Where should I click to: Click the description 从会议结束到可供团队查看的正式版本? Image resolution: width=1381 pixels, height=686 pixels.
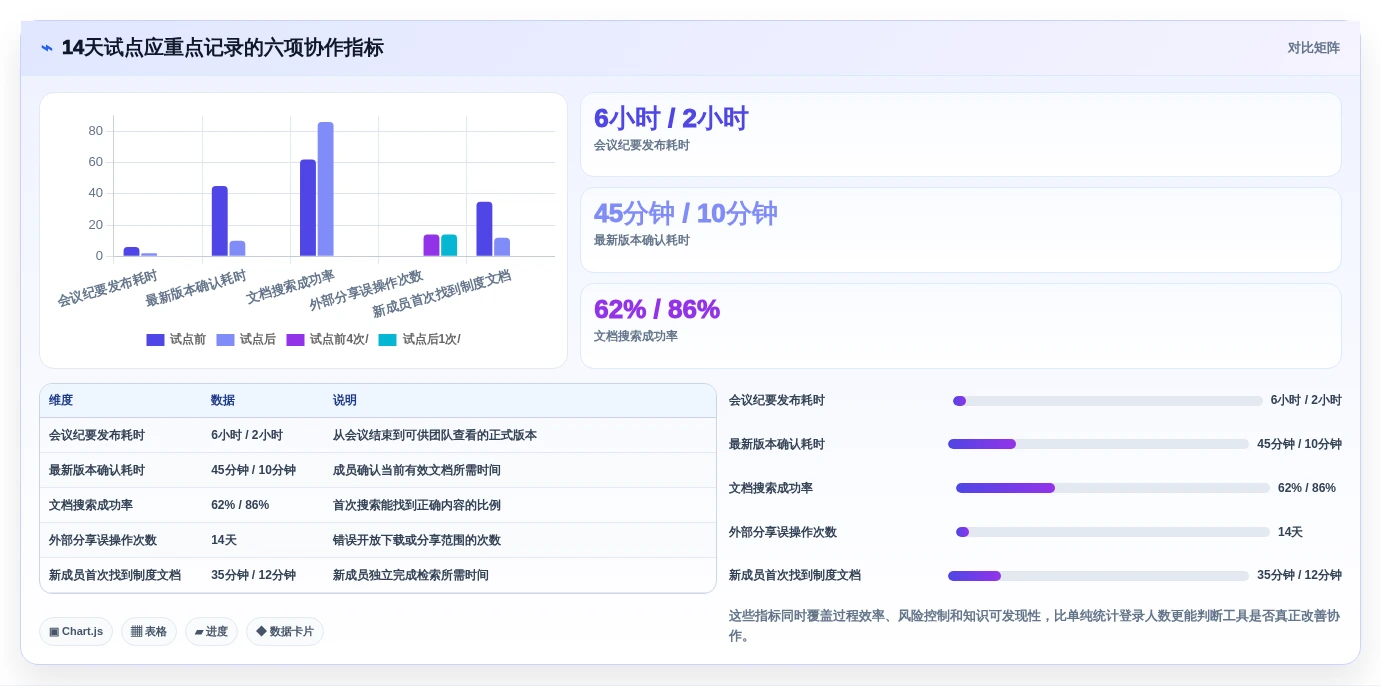pyautogui.click(x=435, y=435)
